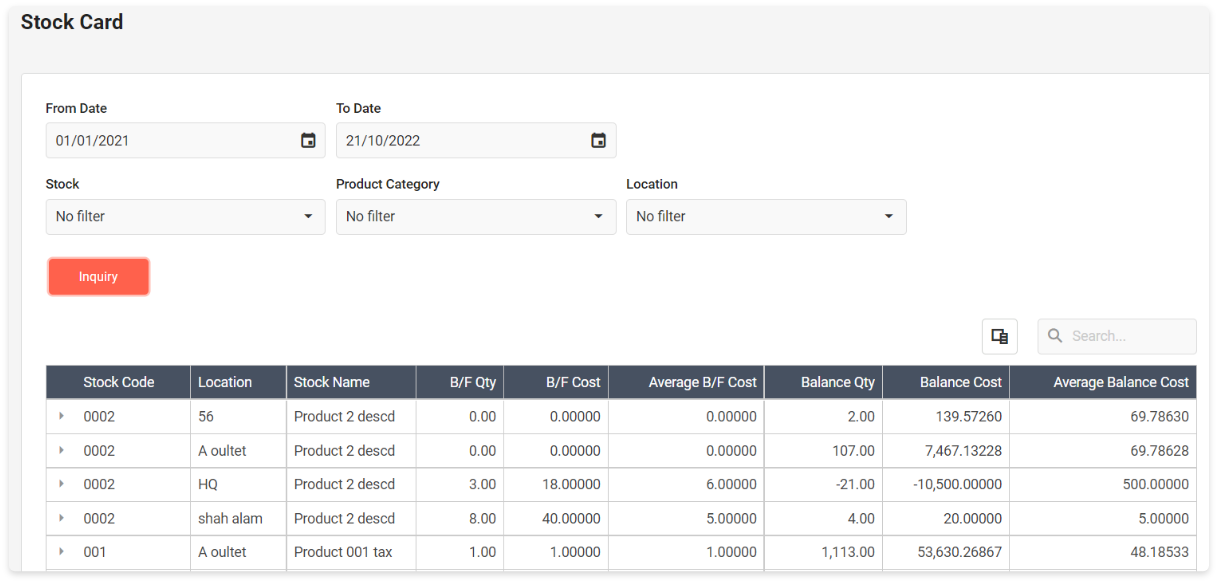Sort by Location column header
The image size is (1218, 584).
click(225, 382)
